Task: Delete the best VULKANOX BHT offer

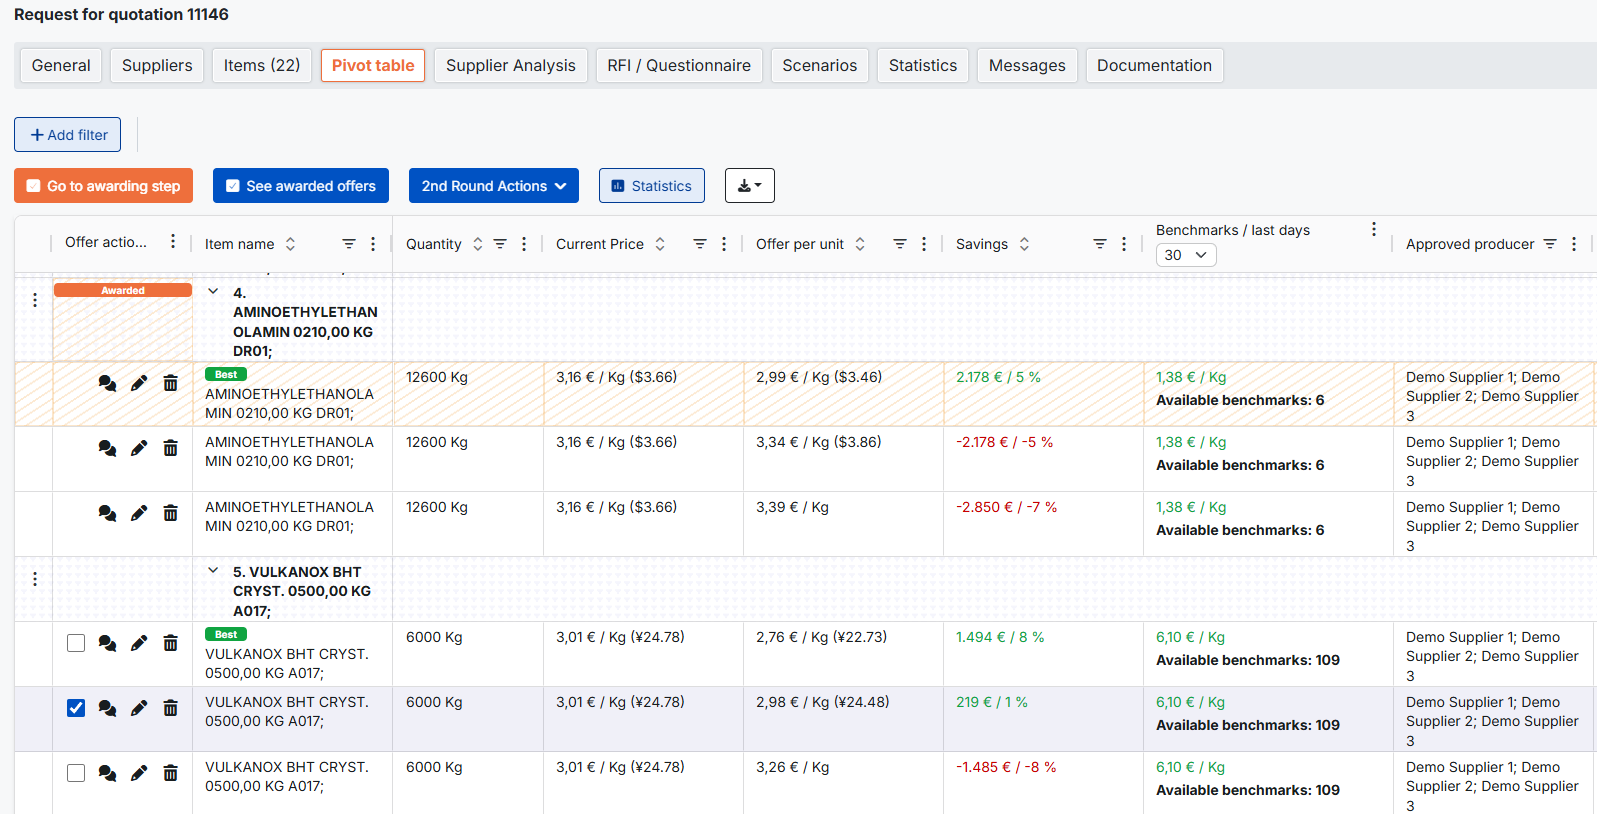Action: pyautogui.click(x=171, y=643)
